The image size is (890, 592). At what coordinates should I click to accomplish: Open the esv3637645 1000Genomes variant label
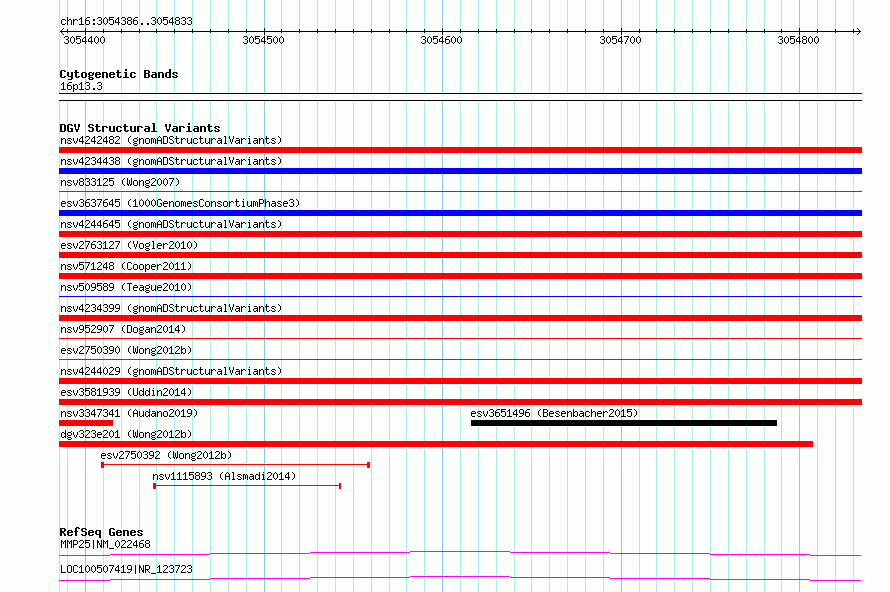point(180,203)
